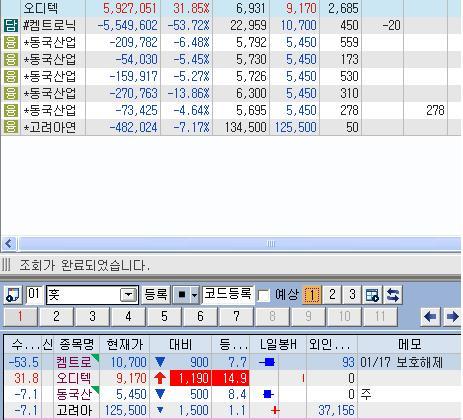
Task: Click the 융 badge beside 고려아연
Action: click(11, 127)
